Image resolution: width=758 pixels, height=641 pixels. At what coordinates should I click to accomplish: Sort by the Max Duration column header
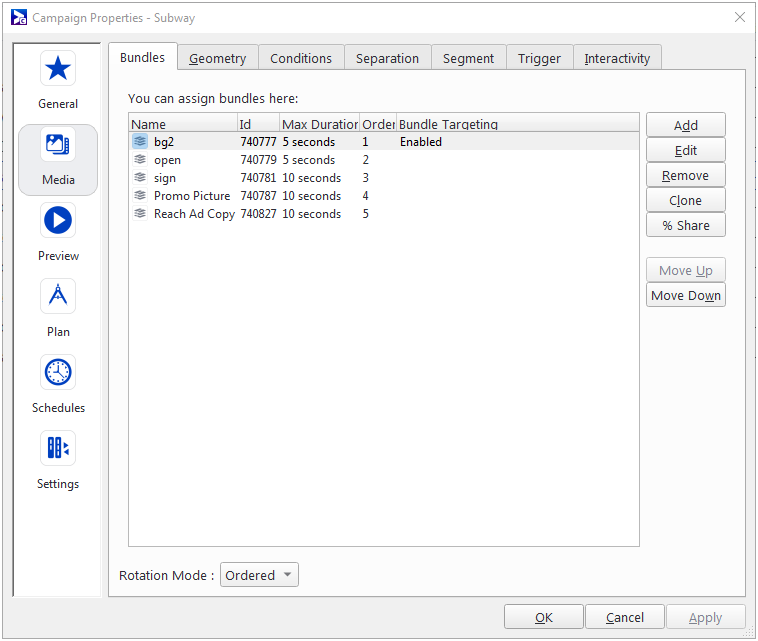point(319,124)
